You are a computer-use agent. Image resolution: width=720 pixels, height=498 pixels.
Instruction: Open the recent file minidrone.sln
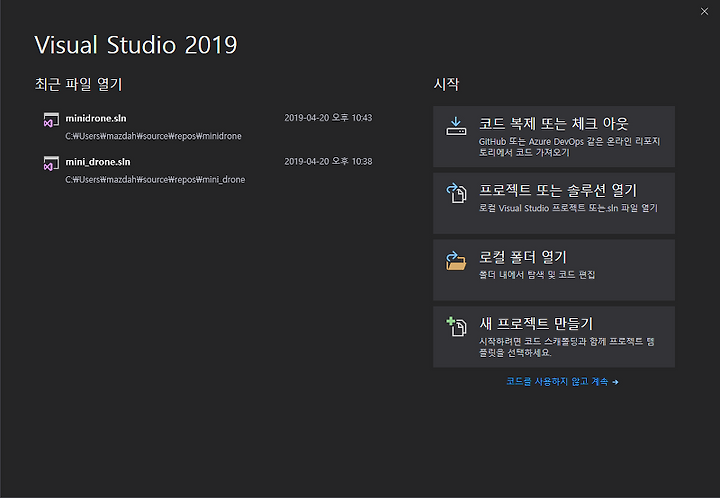(x=208, y=127)
